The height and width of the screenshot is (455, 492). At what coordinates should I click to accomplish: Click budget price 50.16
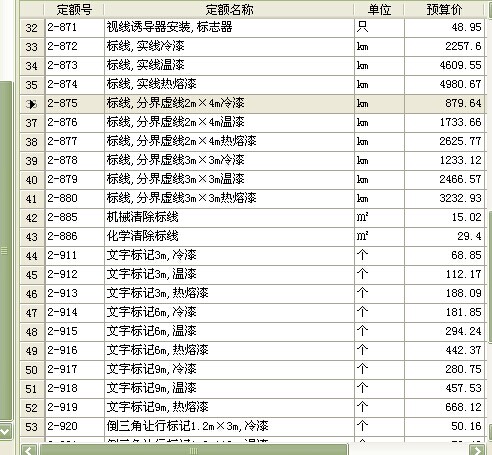point(444,427)
